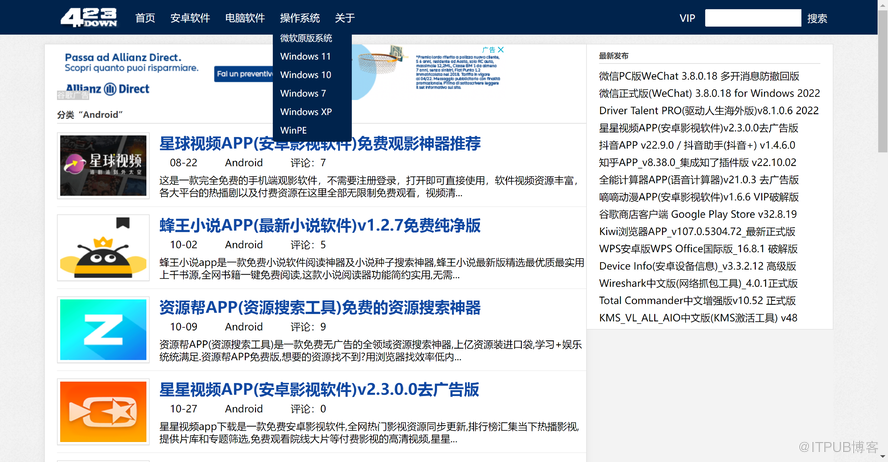
Task: Click Android category under 蜂王小说 post
Action: 244,245
